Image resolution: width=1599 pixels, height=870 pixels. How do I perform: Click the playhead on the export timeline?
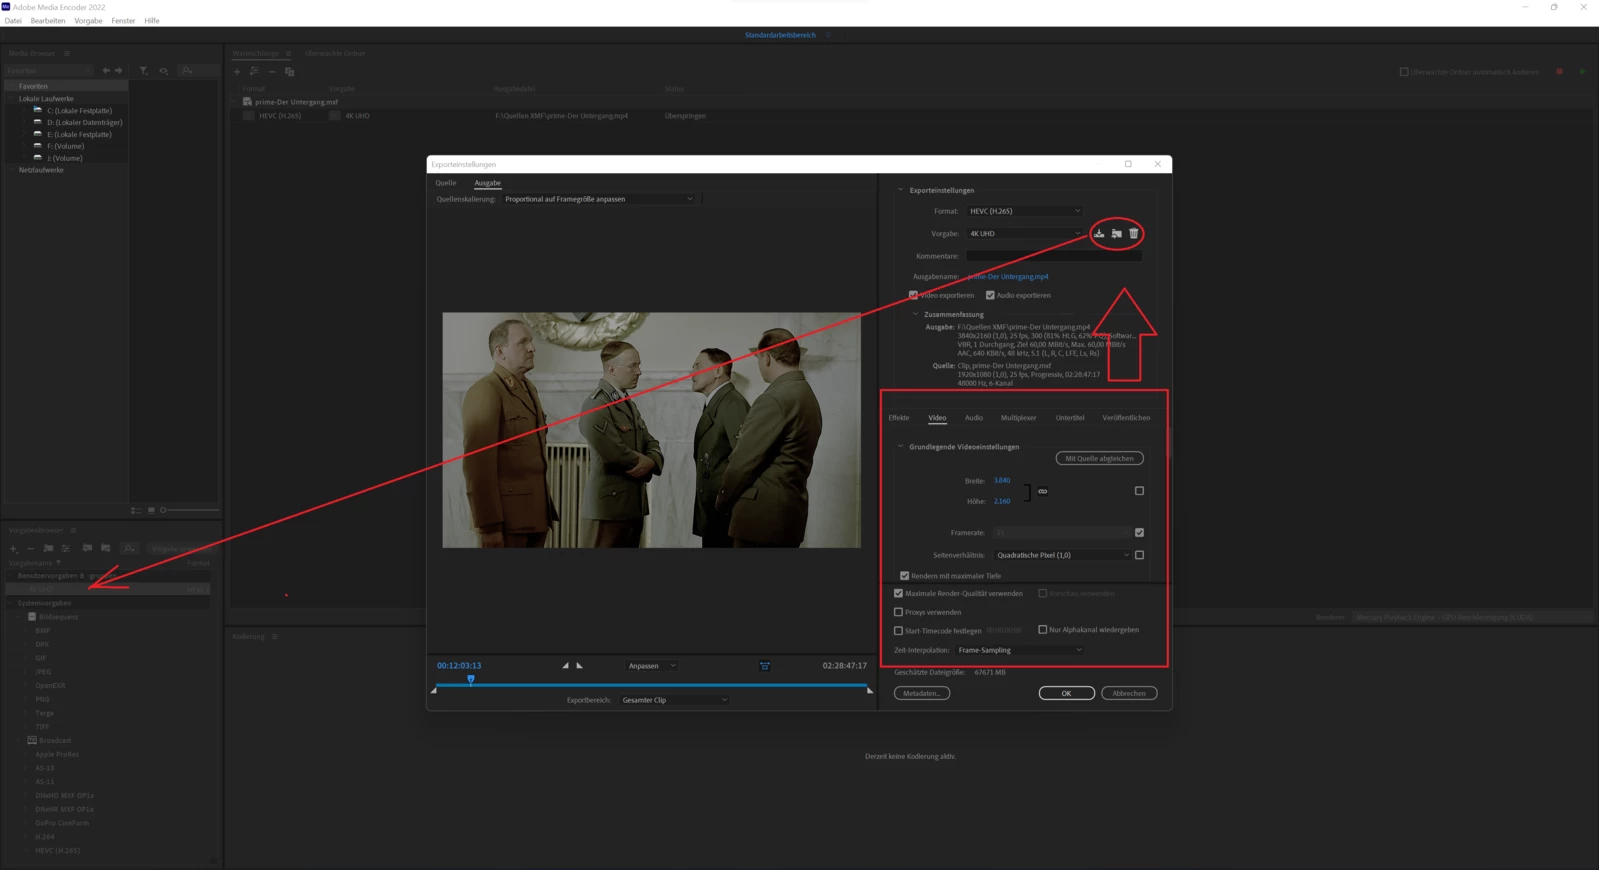coord(471,679)
